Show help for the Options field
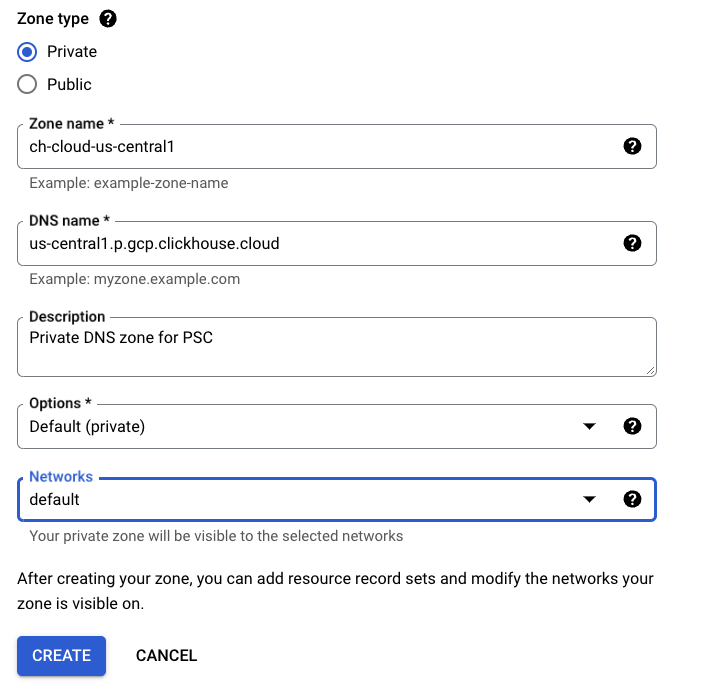This screenshot has height=694, width=728. [632, 426]
